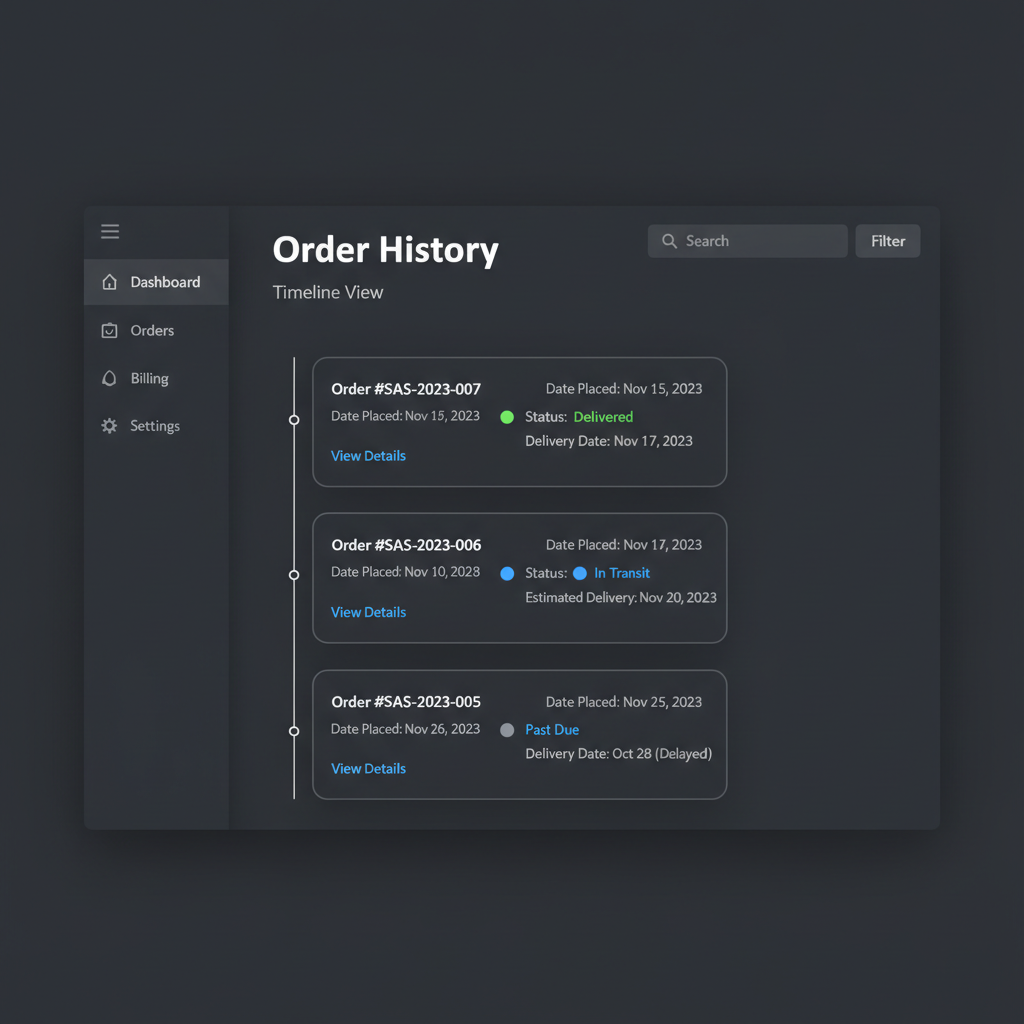1024x1024 pixels.
Task: Click the green Delivered status dot
Action: (507, 417)
